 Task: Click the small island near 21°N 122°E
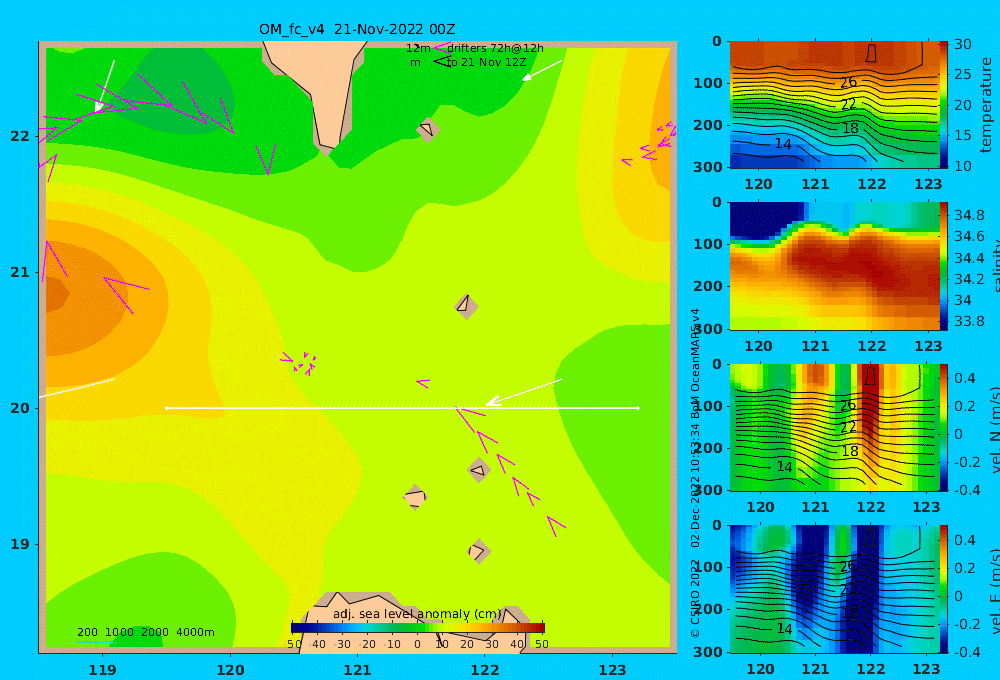pyautogui.click(x=466, y=306)
